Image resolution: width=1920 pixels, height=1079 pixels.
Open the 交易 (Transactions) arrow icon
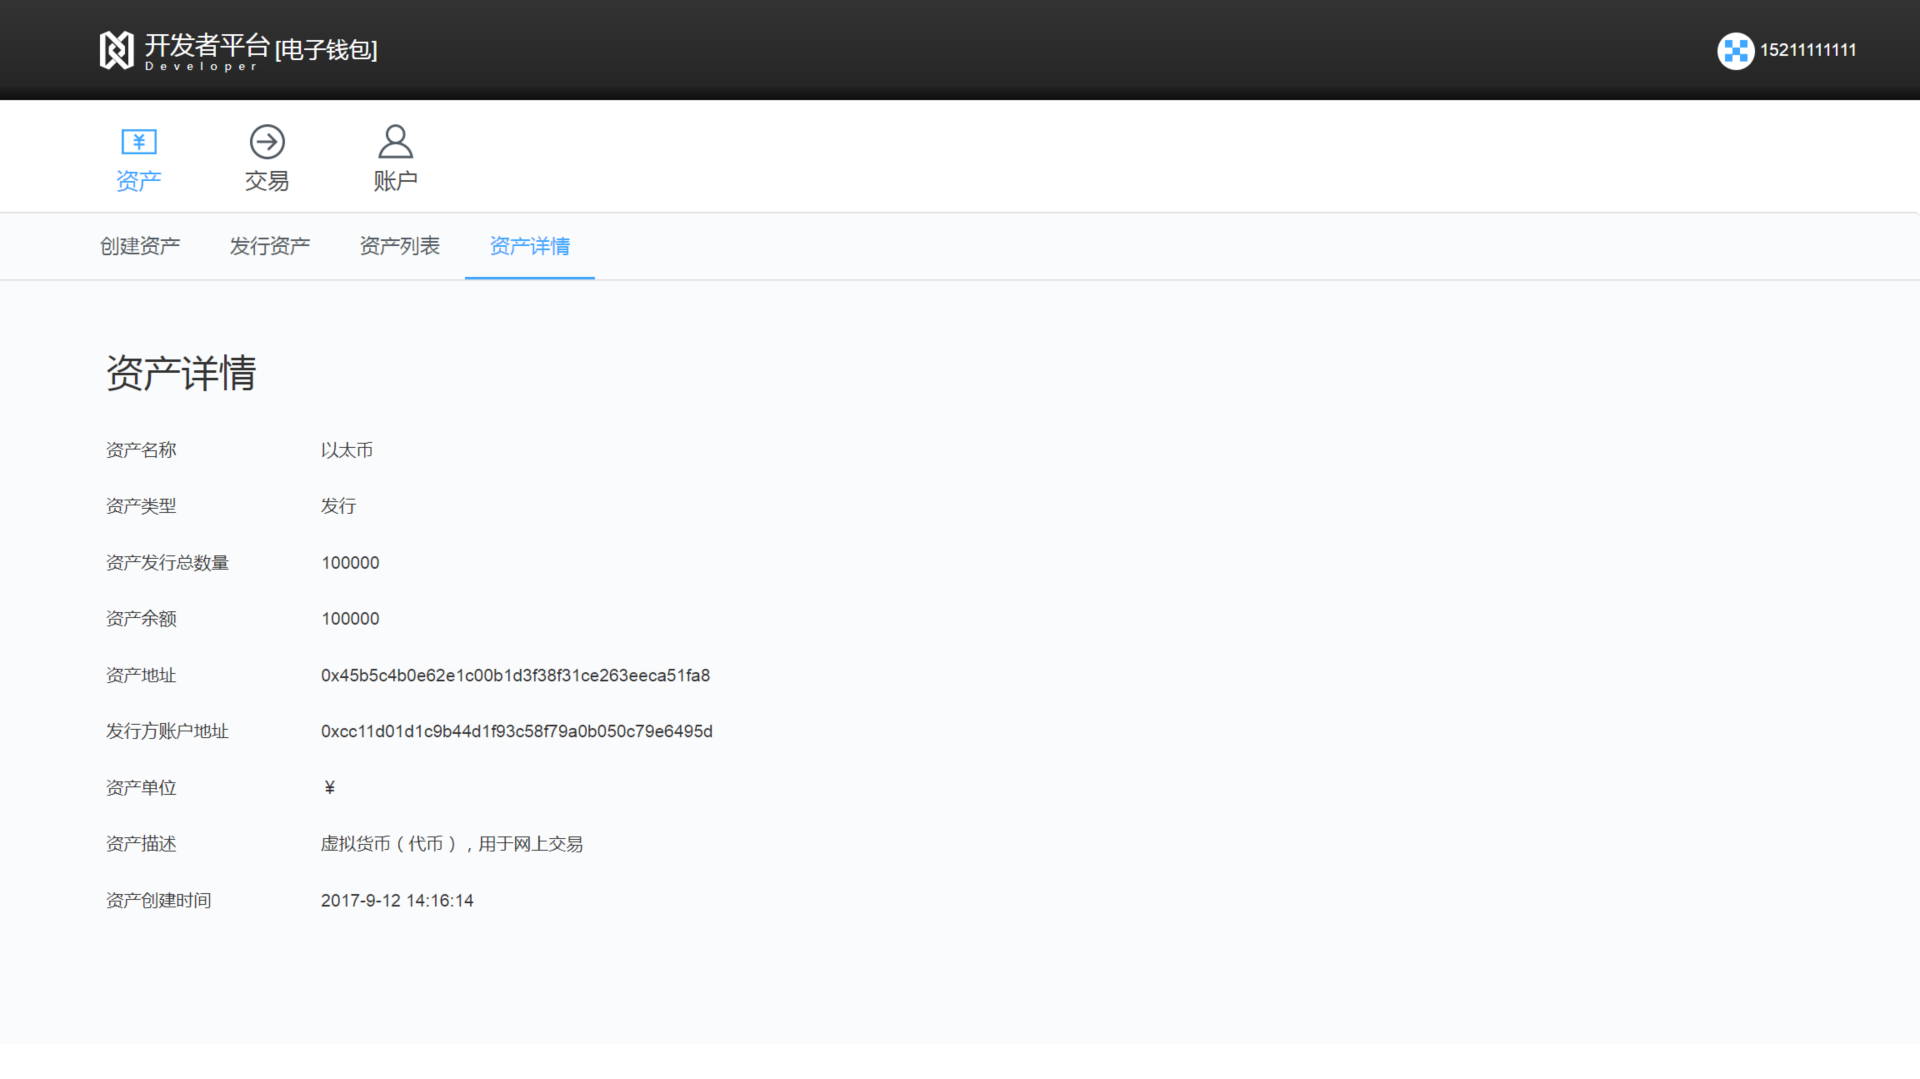pos(267,142)
